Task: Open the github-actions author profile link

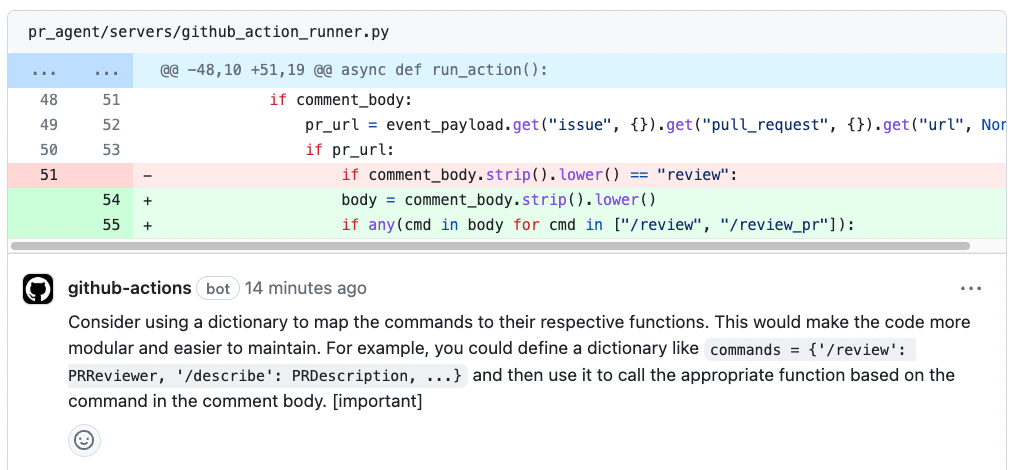Action: click(129, 288)
